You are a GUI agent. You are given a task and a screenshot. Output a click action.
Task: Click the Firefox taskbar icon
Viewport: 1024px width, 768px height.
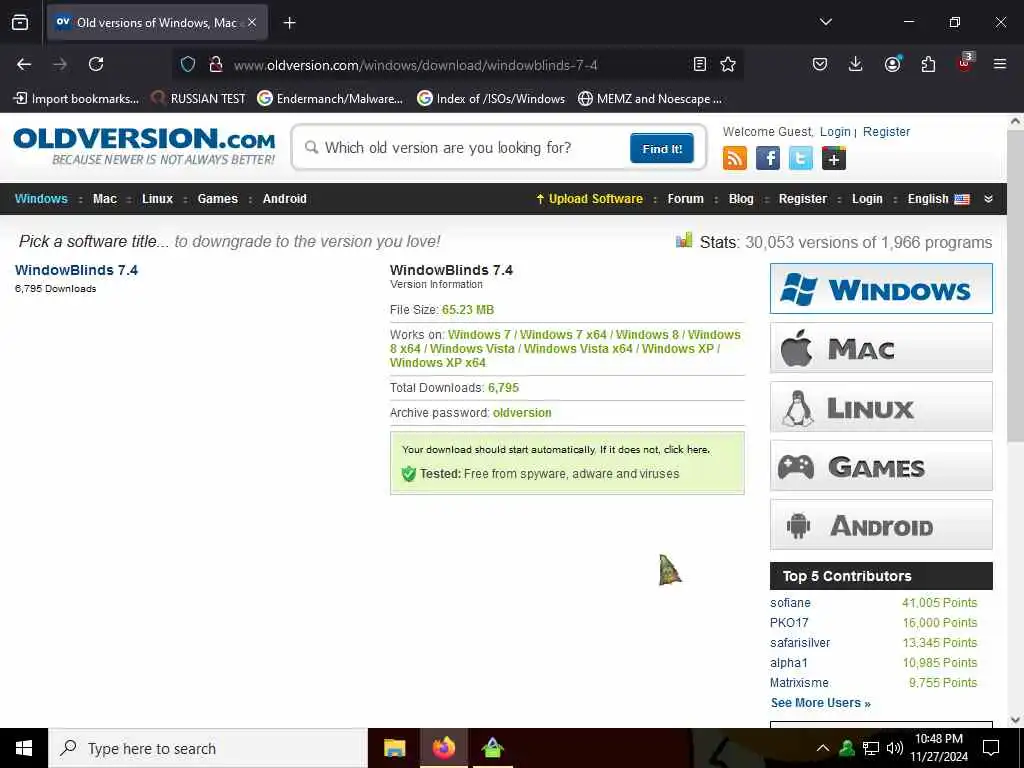pyautogui.click(x=443, y=748)
